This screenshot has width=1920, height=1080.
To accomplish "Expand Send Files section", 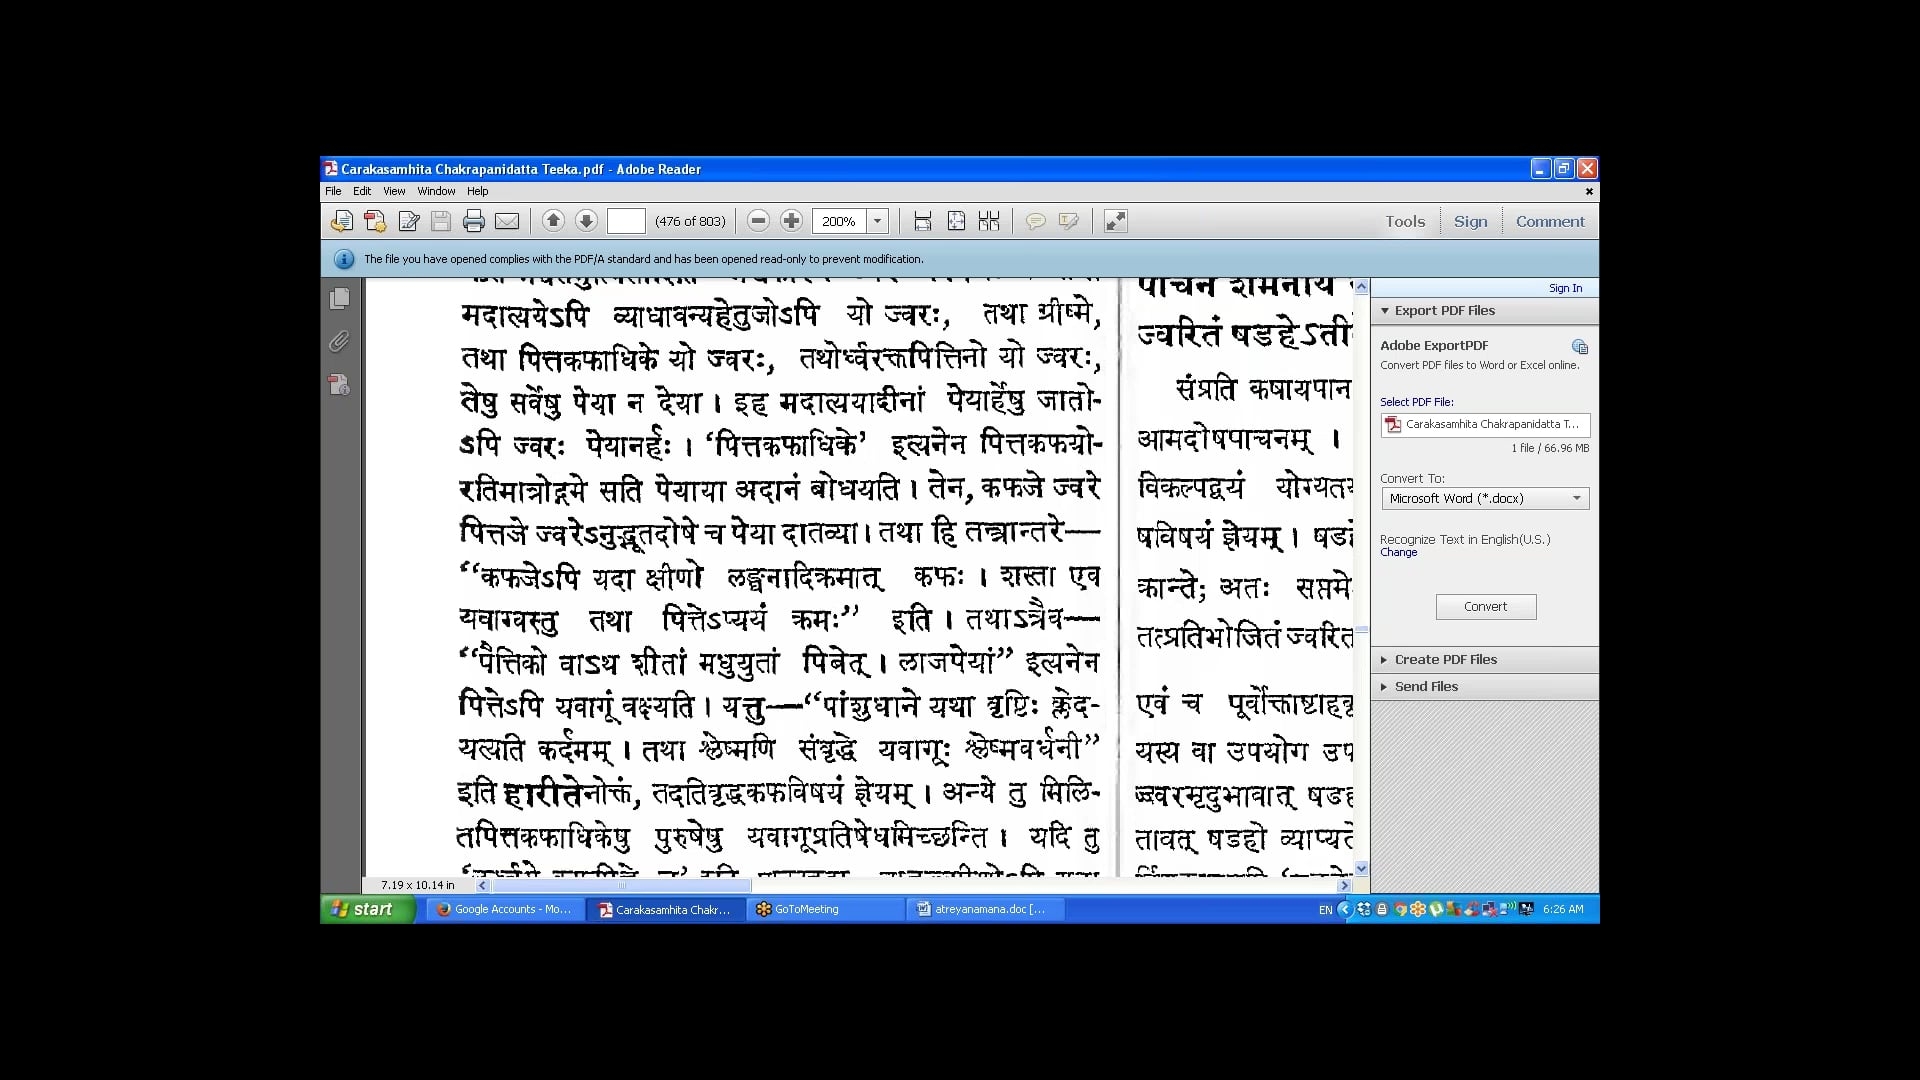I will pos(1426,687).
